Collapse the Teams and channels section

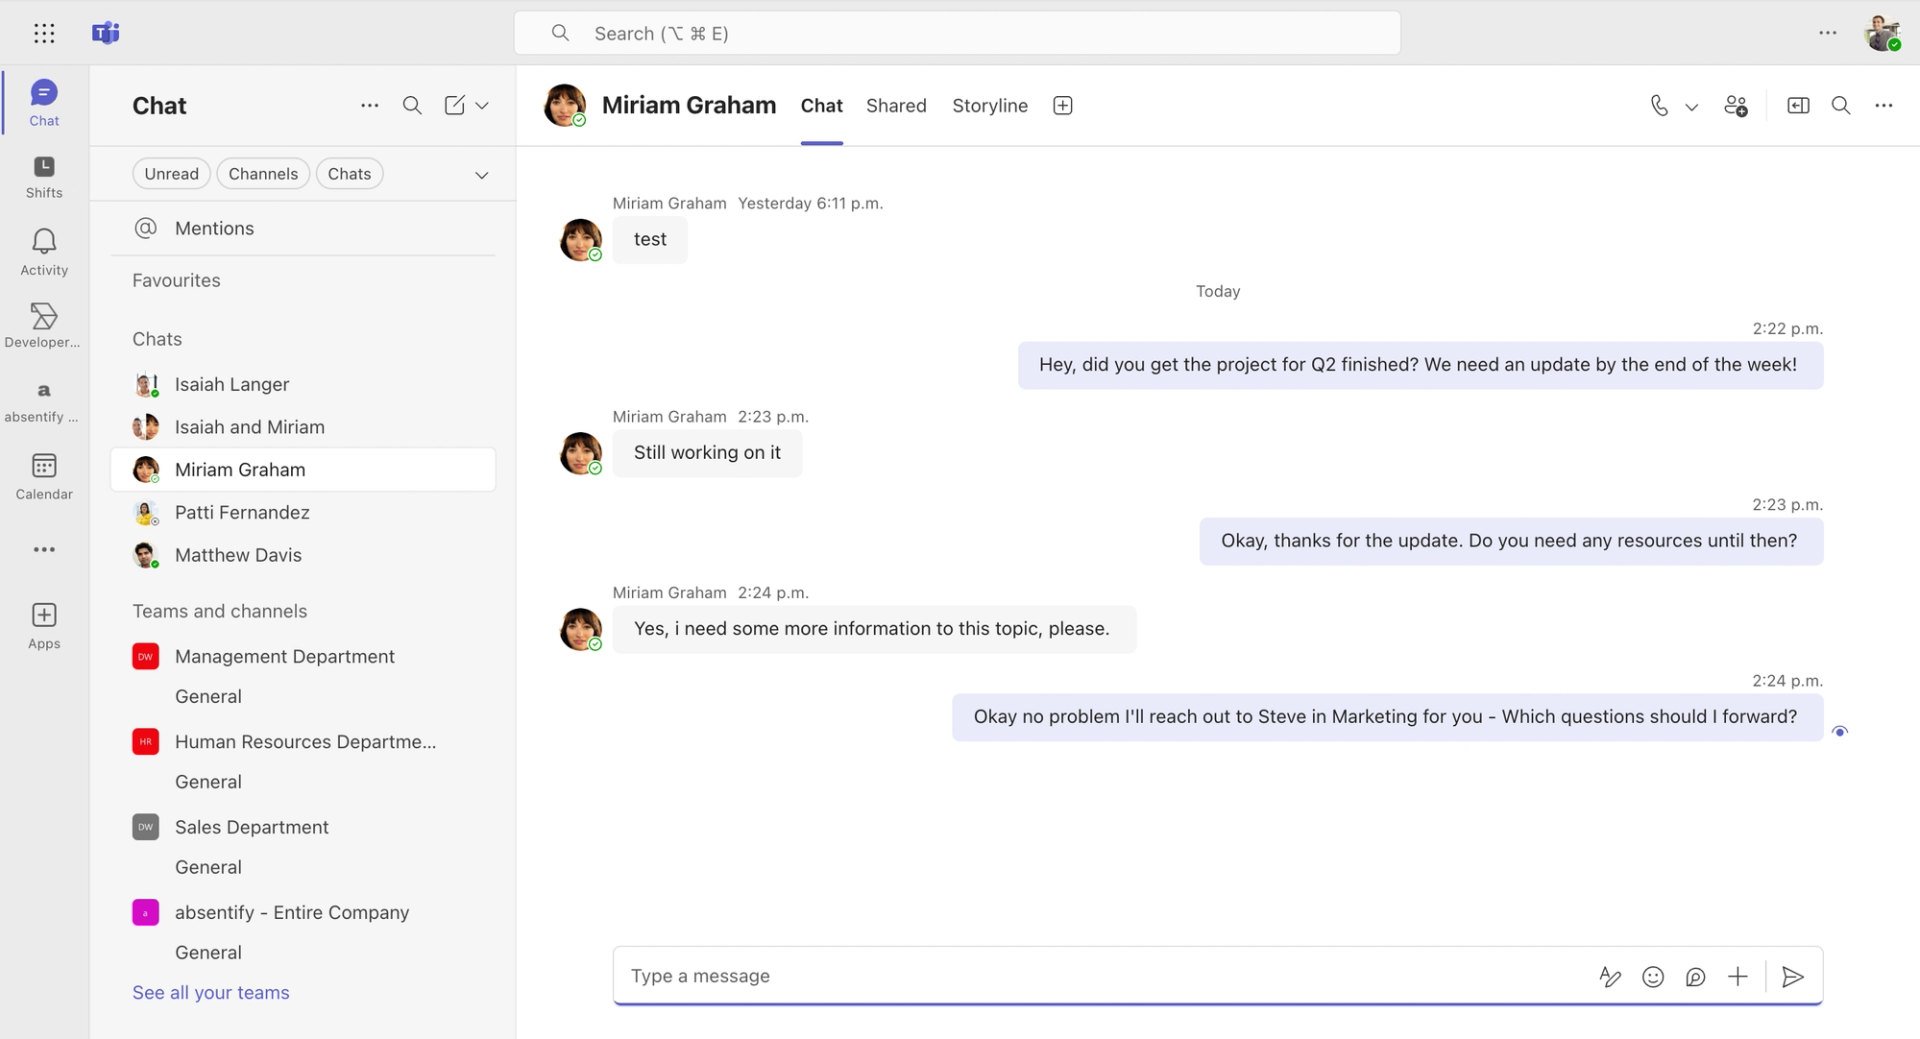coord(220,611)
